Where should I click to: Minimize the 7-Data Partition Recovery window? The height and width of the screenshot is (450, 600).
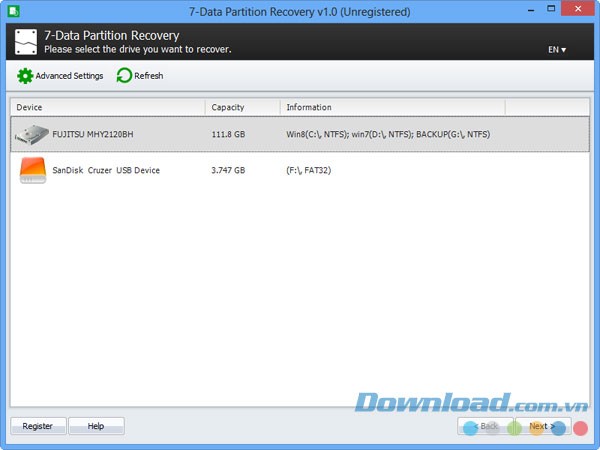point(531,10)
